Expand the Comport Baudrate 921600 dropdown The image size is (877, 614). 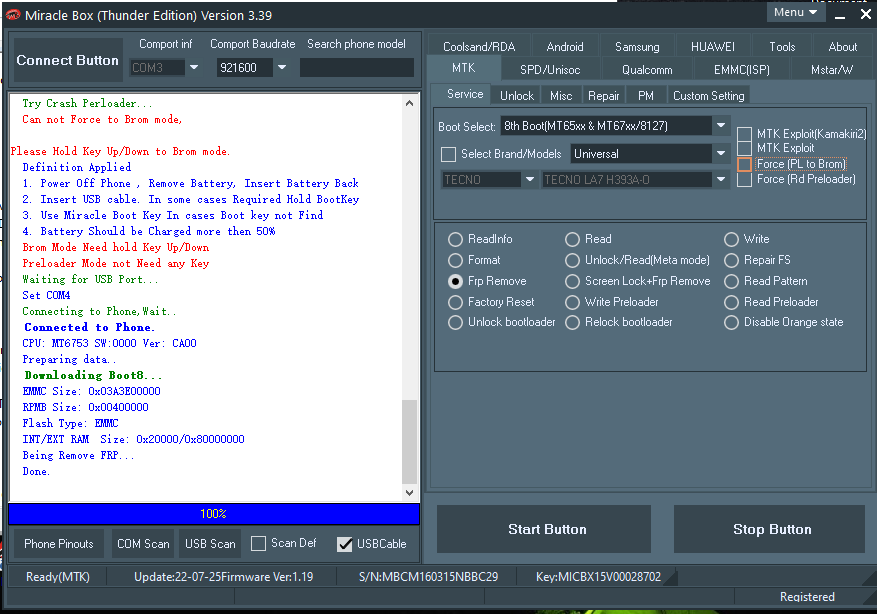(x=282, y=68)
